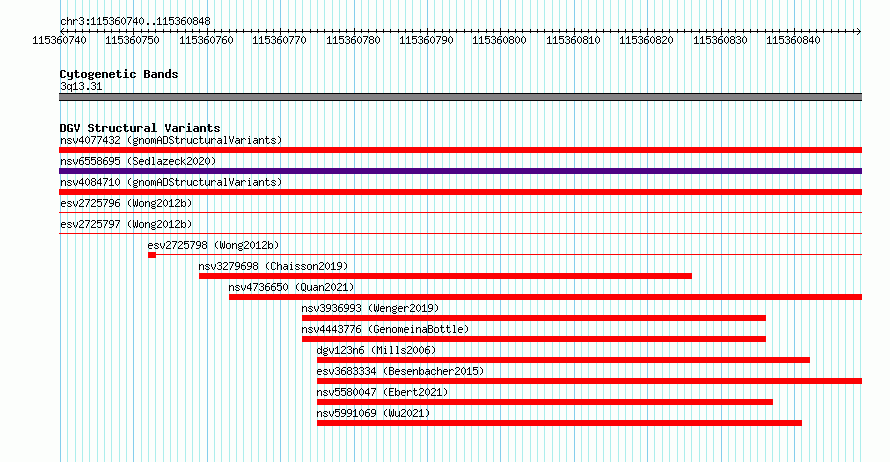Open dgv123n6 (Mills2006) variant label
This screenshot has height=462, width=890.
pyautogui.click(x=376, y=350)
